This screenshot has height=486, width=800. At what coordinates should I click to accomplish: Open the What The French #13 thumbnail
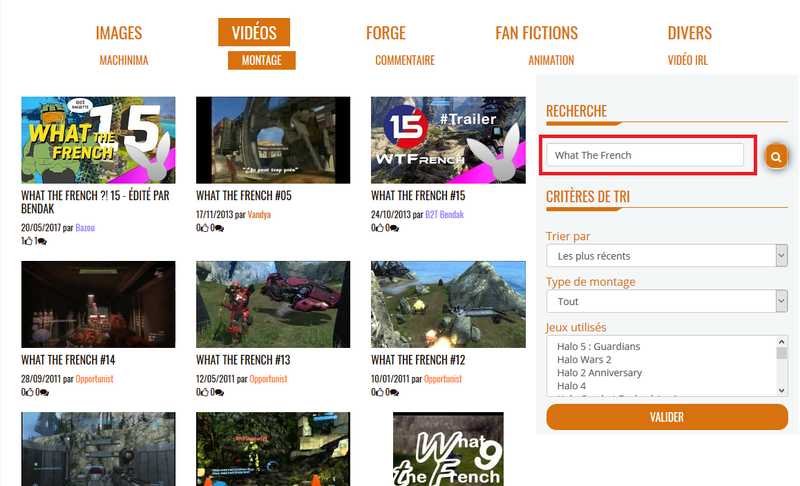coord(273,304)
